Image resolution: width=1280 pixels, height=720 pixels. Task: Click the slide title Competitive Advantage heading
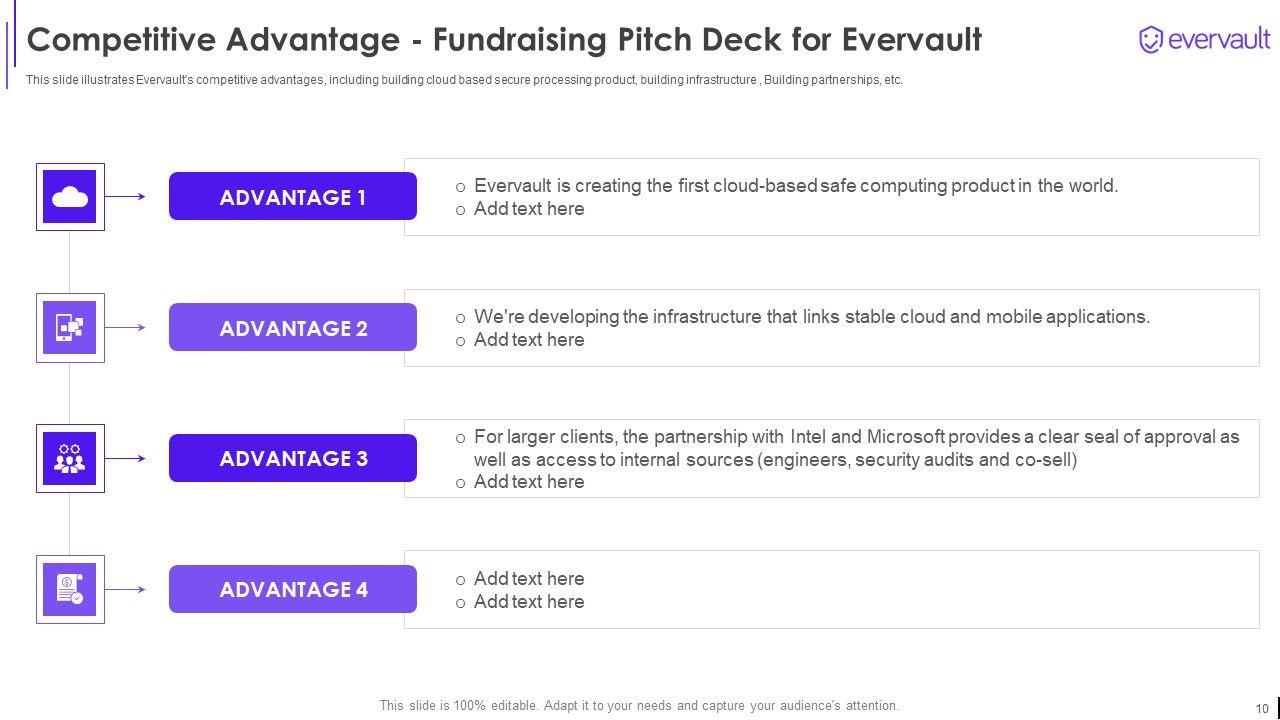coord(504,40)
